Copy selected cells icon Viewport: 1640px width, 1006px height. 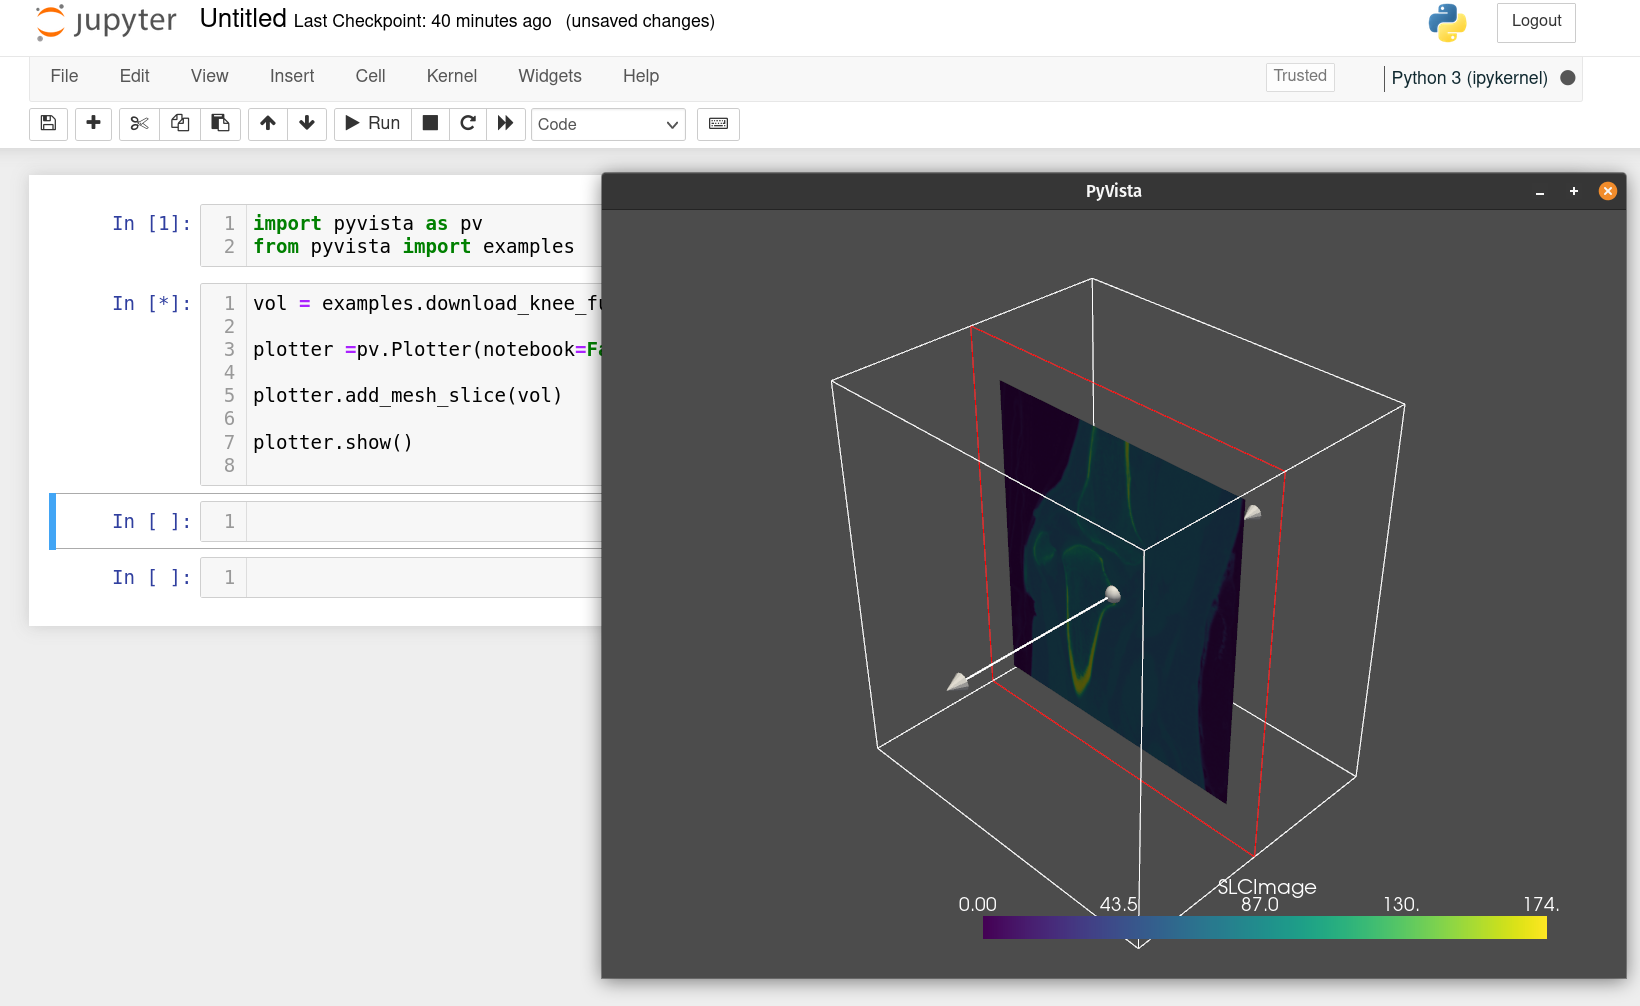pyautogui.click(x=180, y=124)
